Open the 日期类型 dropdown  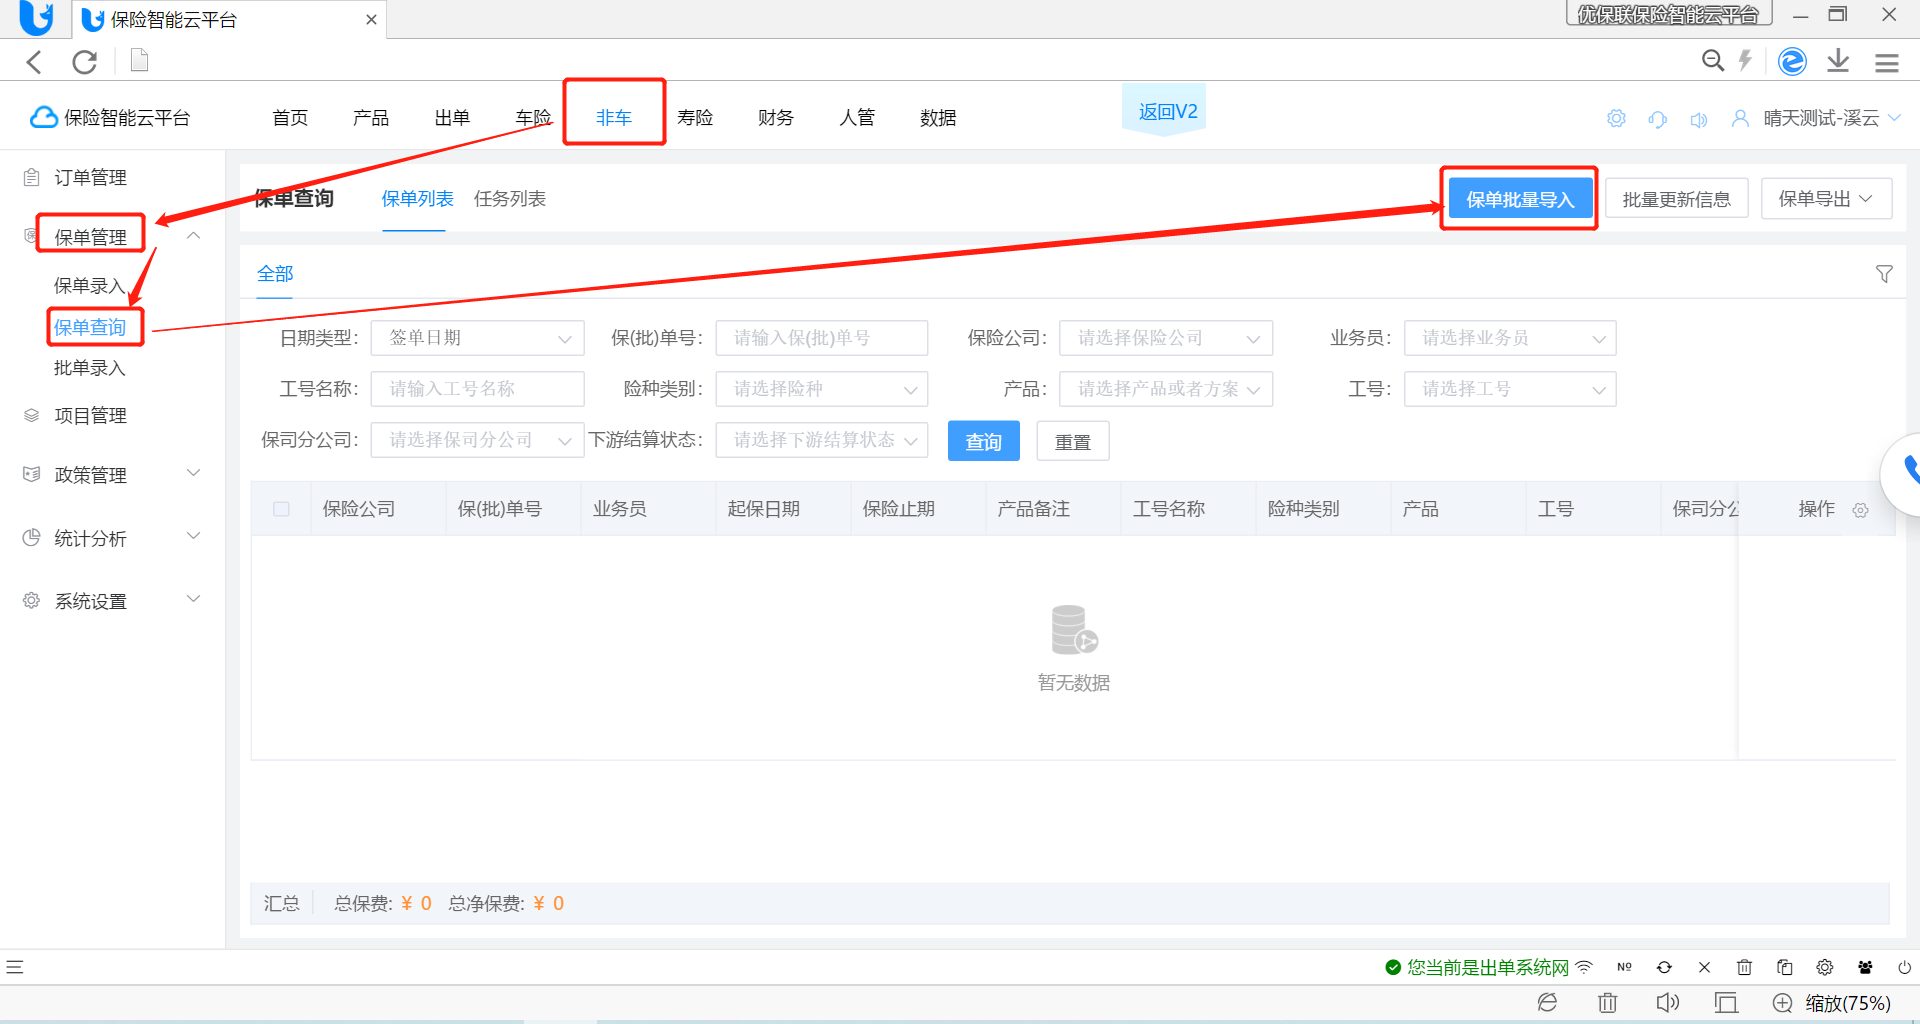point(477,338)
